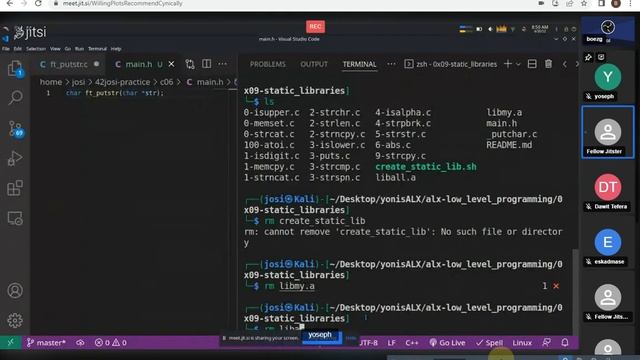Start Go Live server
The height and width of the screenshot is (360, 640).
point(447,342)
